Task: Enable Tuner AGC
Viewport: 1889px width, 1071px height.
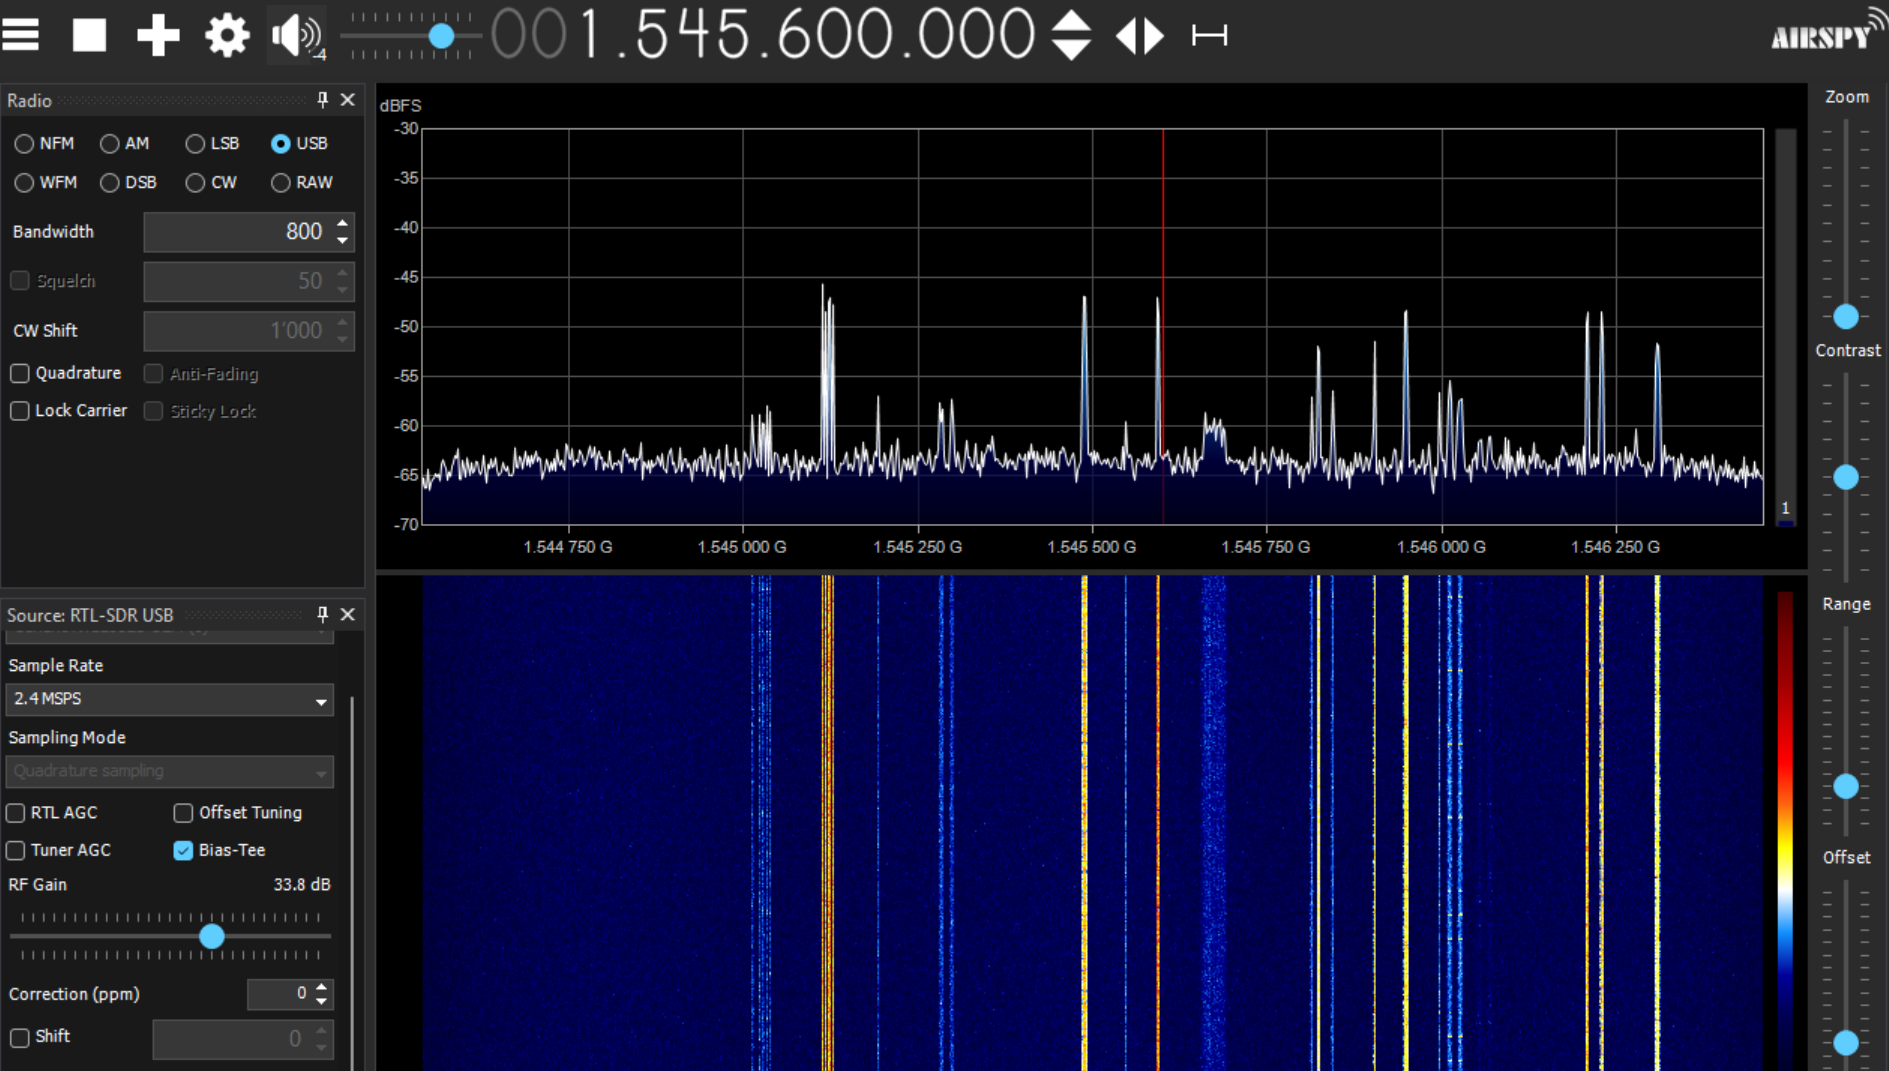Action: 15,850
